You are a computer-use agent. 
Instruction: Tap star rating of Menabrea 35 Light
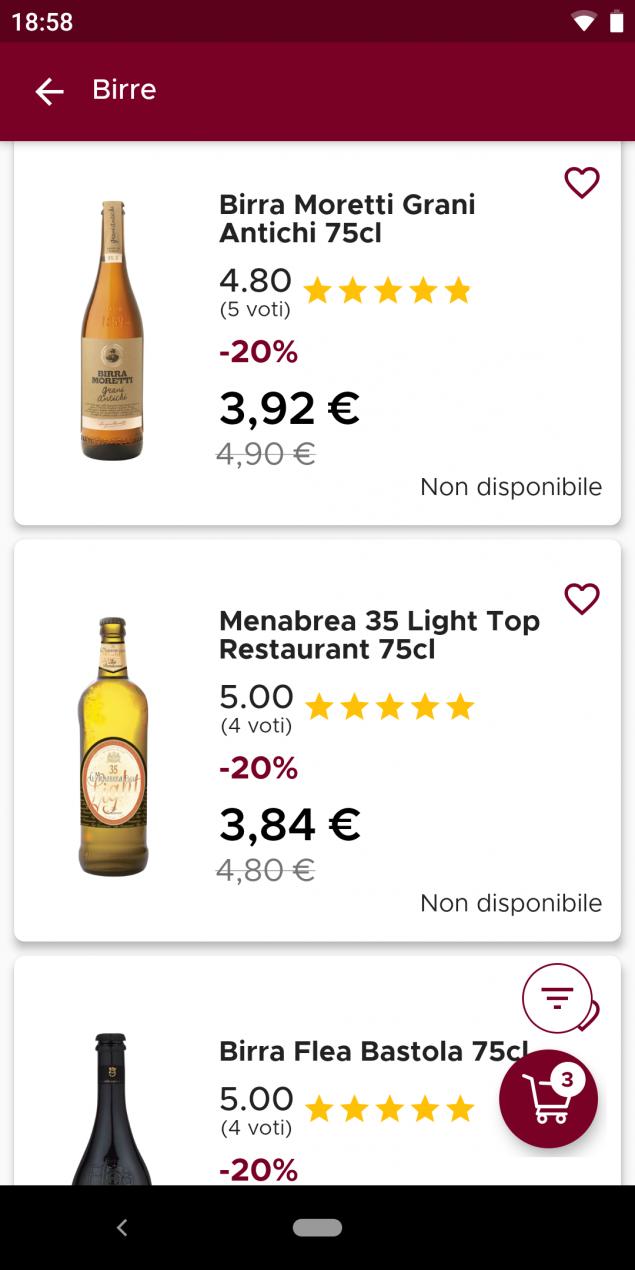(389, 707)
